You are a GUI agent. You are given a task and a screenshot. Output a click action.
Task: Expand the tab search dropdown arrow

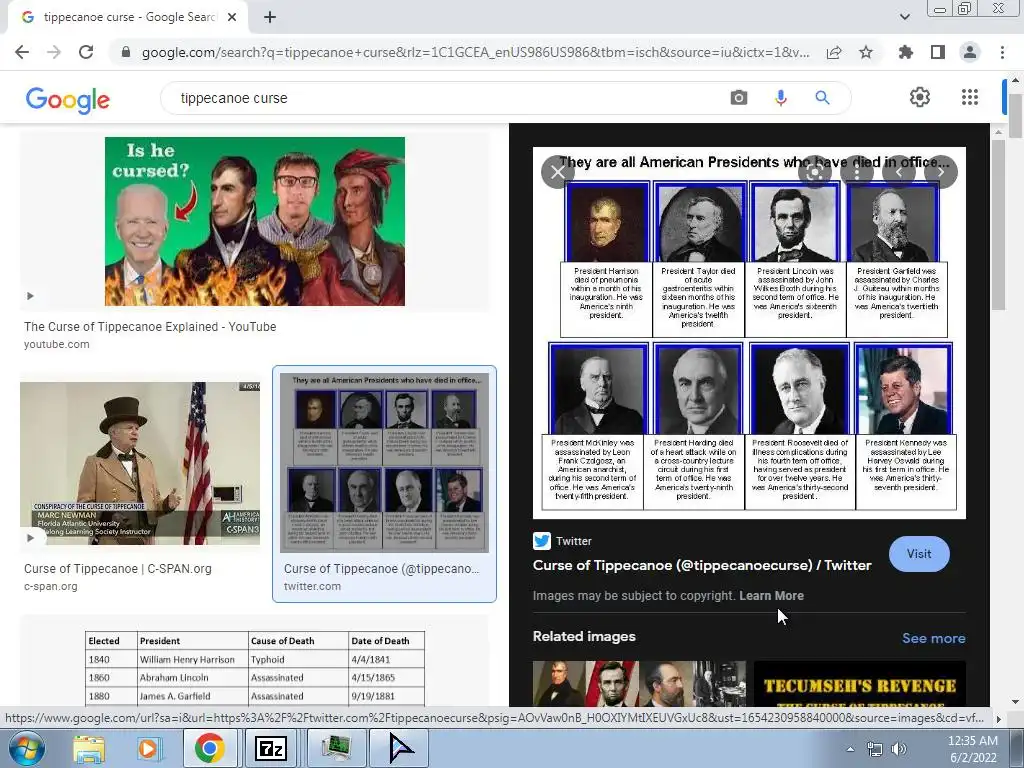pyautogui.click(x=904, y=18)
